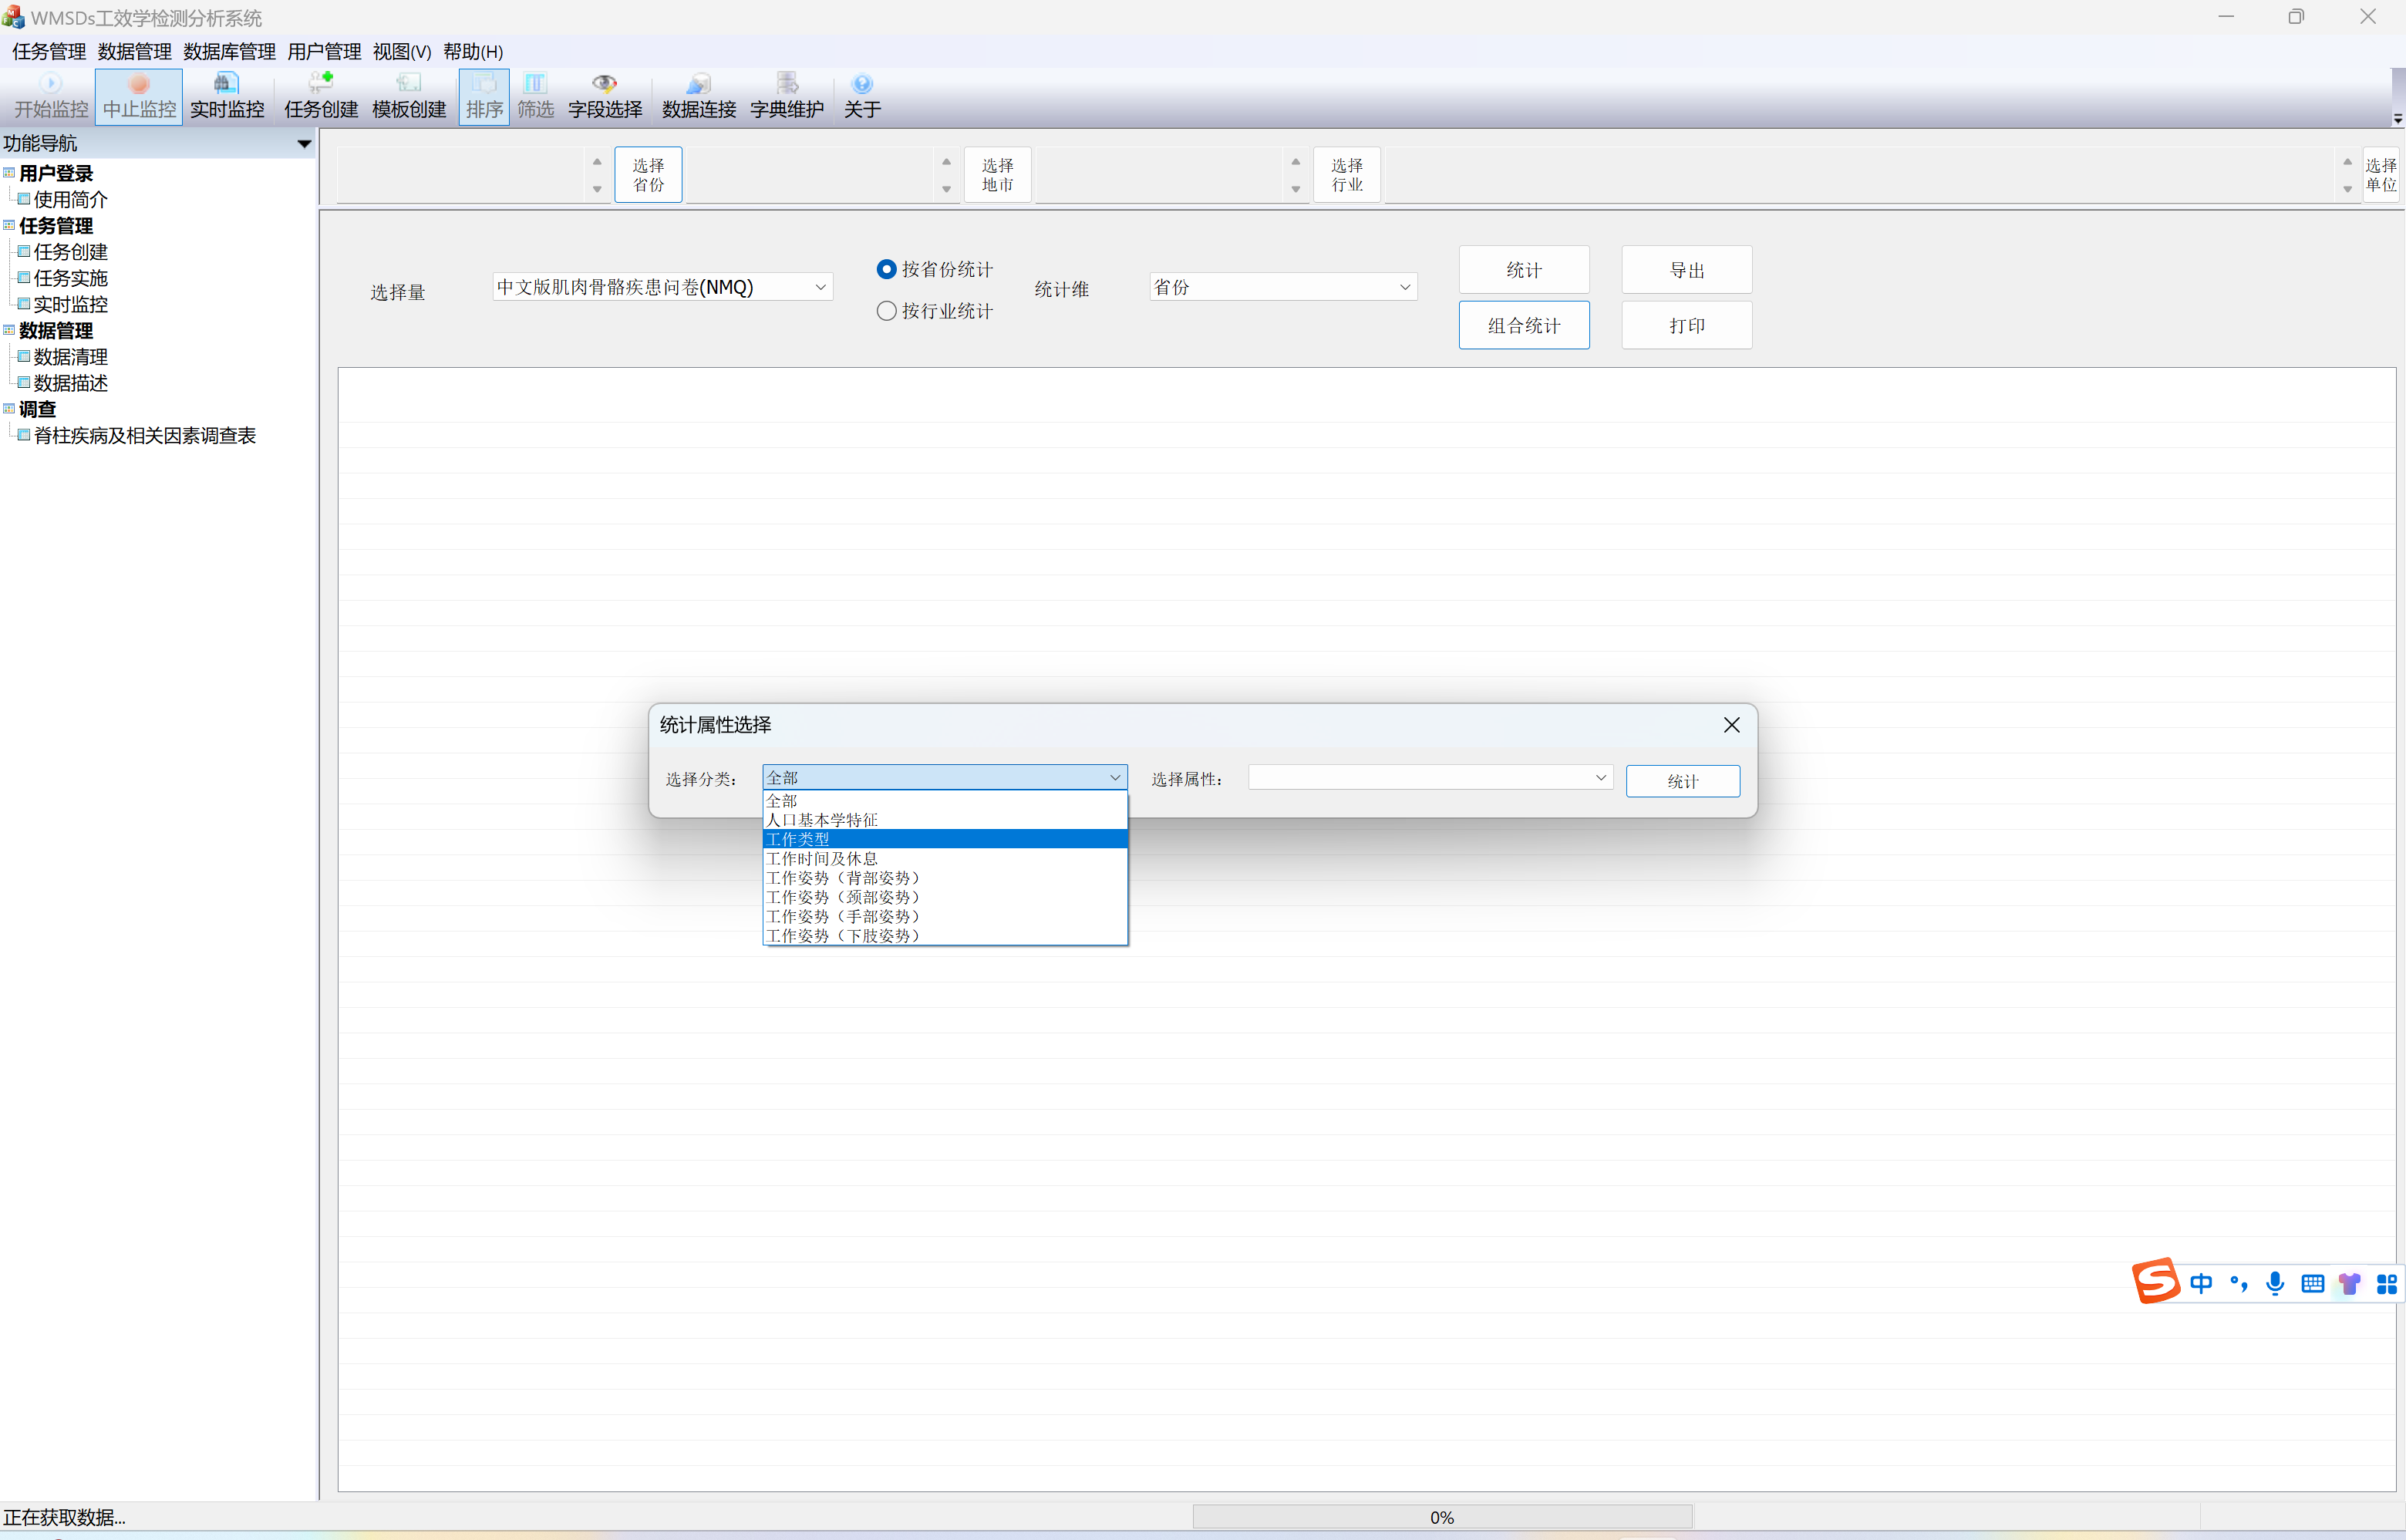Click the 组合统计 button

pos(1524,325)
